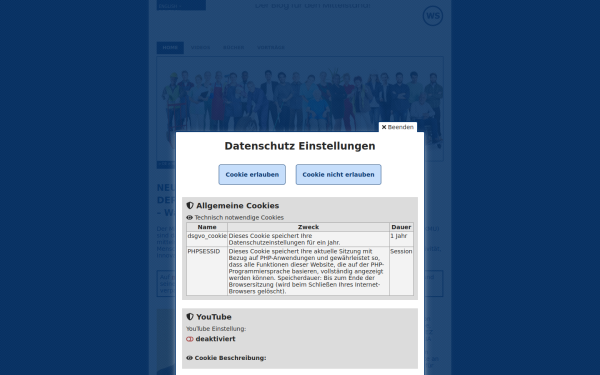Open the HOME tab in background page
600x375 pixels.
coord(170,48)
